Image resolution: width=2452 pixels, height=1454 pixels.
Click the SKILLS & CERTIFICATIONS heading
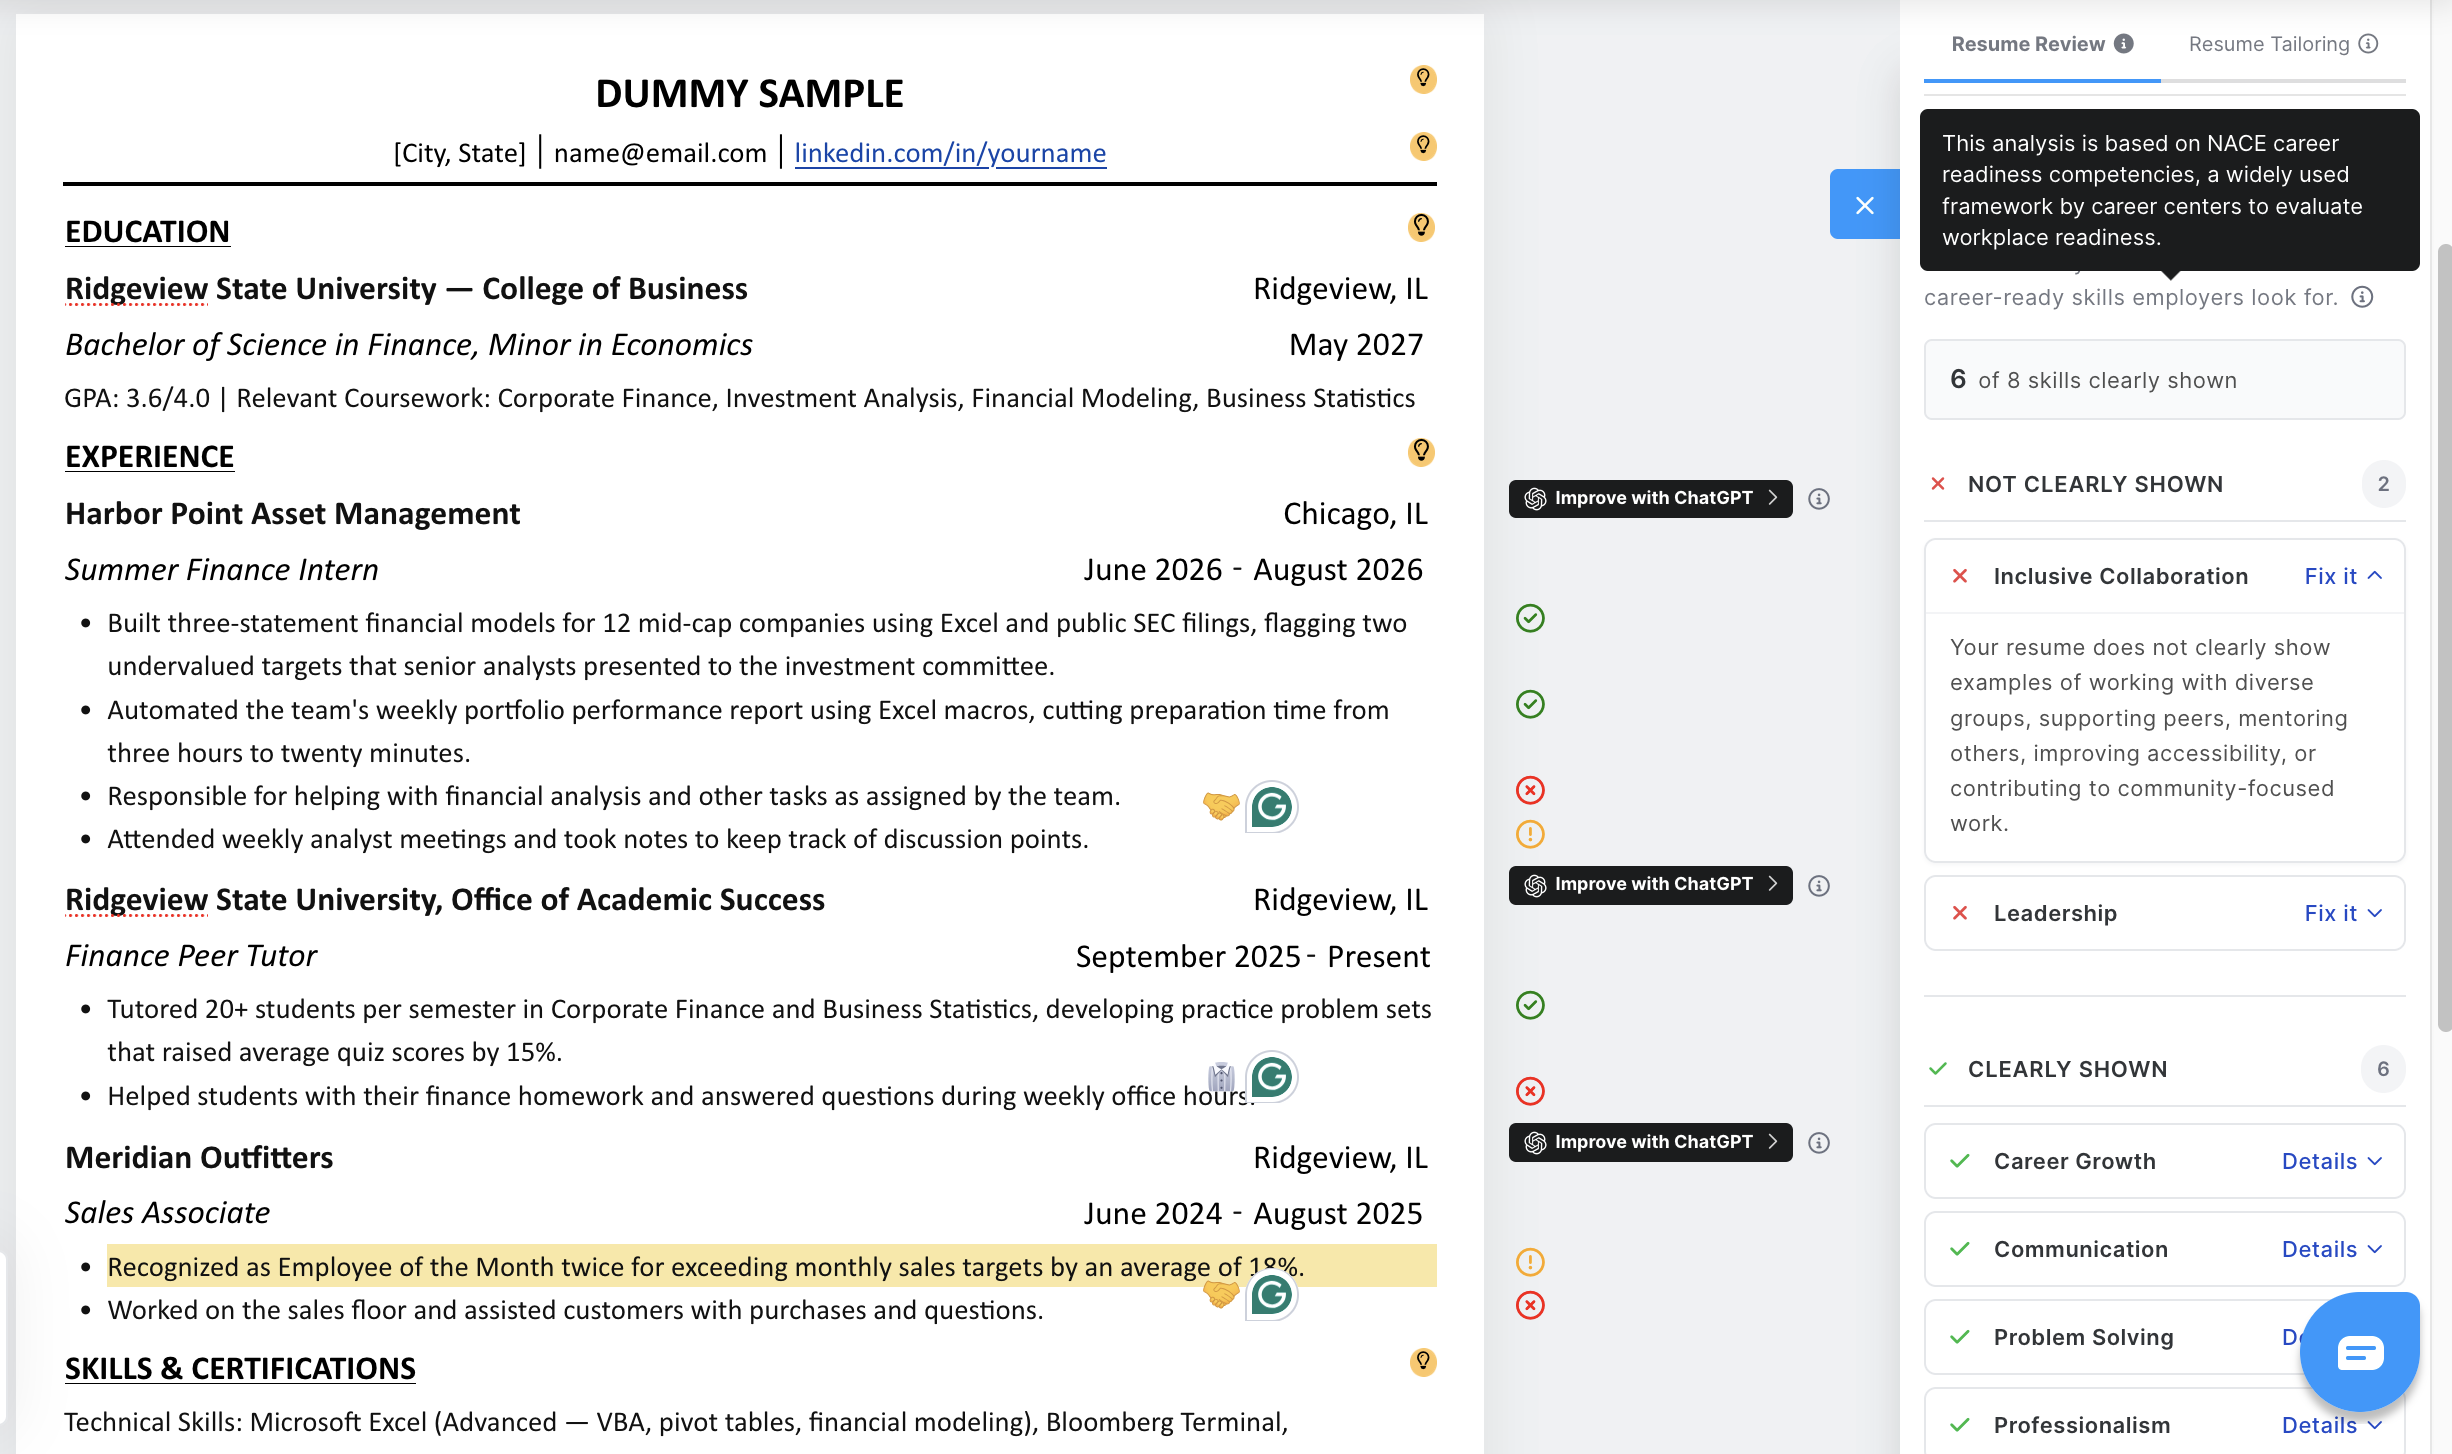240,1369
